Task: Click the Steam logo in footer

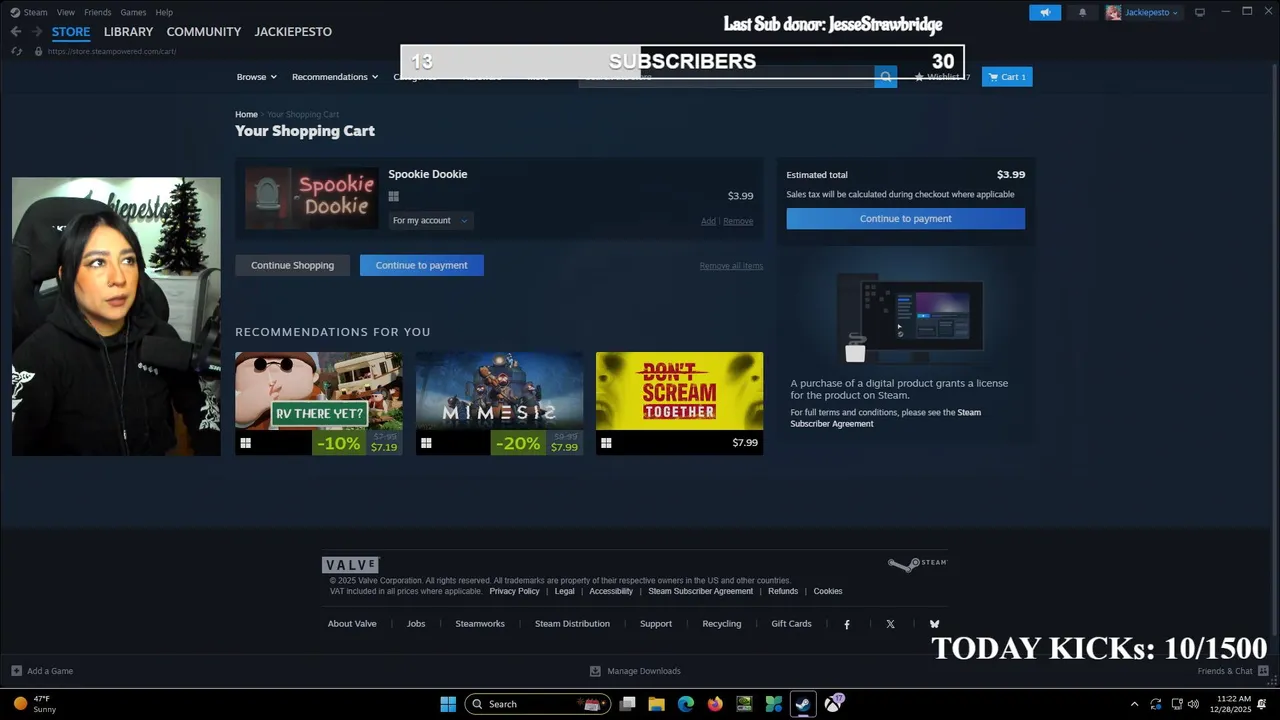Action: 917,564
